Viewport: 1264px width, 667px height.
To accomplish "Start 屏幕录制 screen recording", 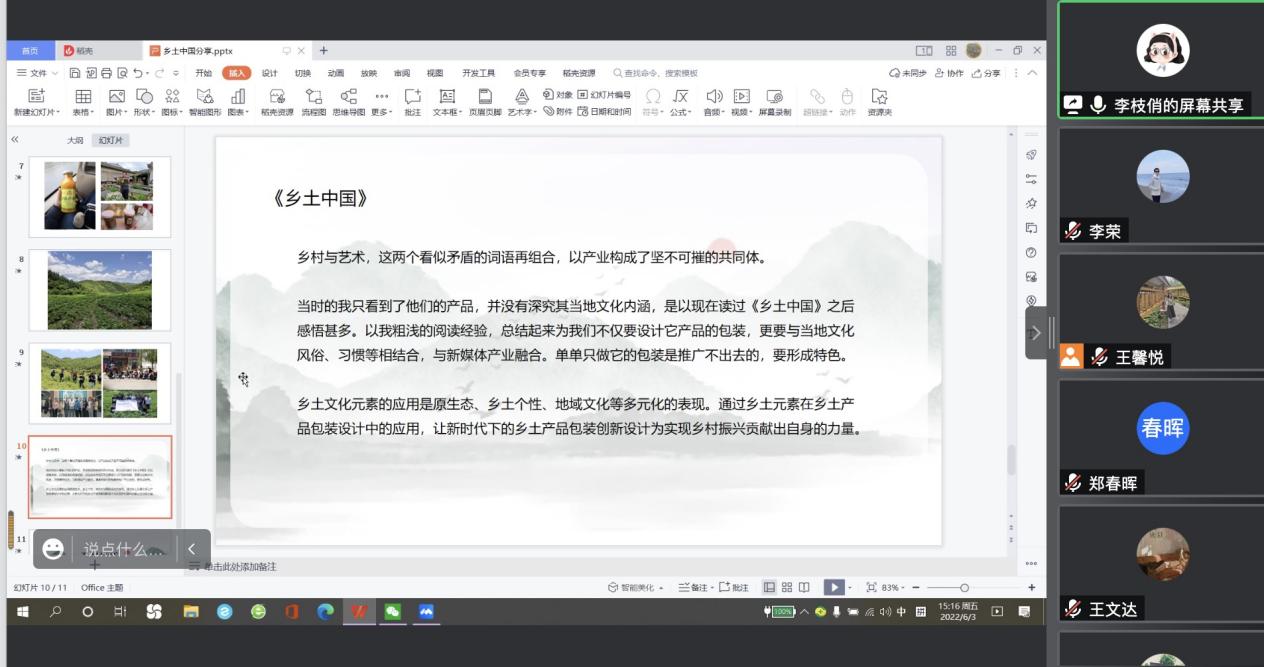I will click(x=773, y=101).
